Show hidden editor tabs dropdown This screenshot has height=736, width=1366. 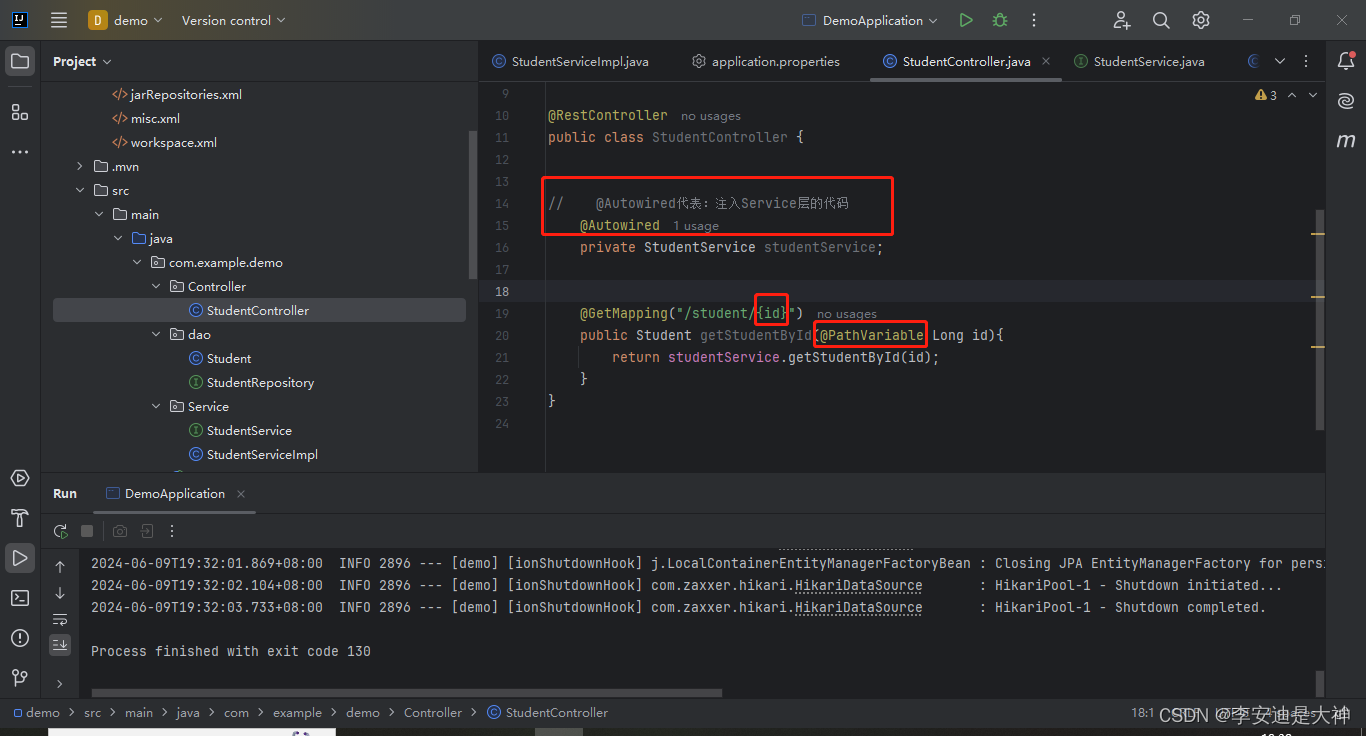point(1279,61)
